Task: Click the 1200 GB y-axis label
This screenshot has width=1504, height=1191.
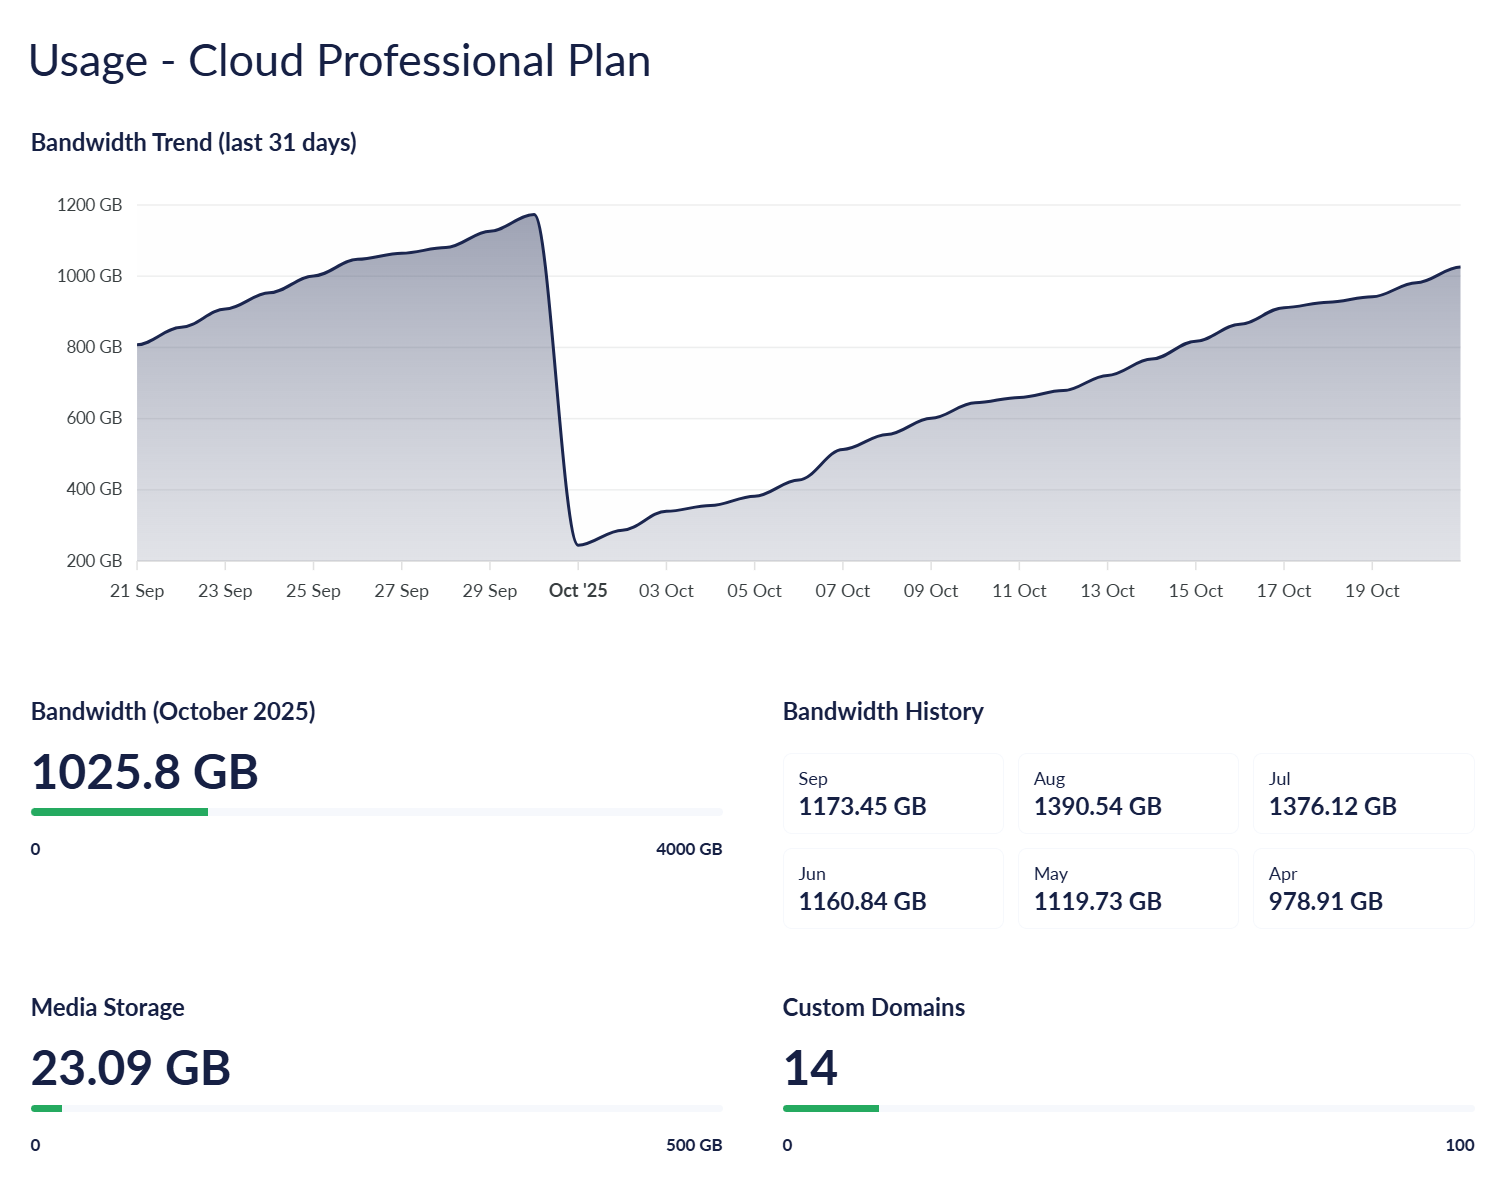Action: 90,205
